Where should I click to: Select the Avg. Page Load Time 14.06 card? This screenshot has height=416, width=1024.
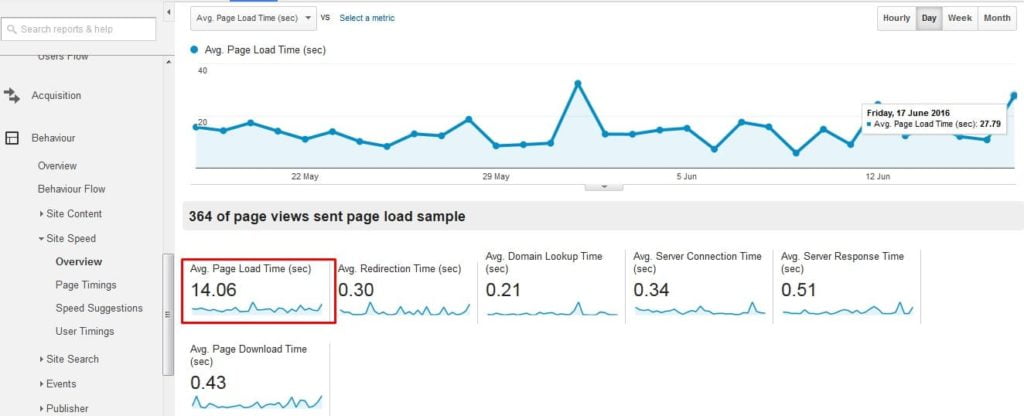pos(259,291)
